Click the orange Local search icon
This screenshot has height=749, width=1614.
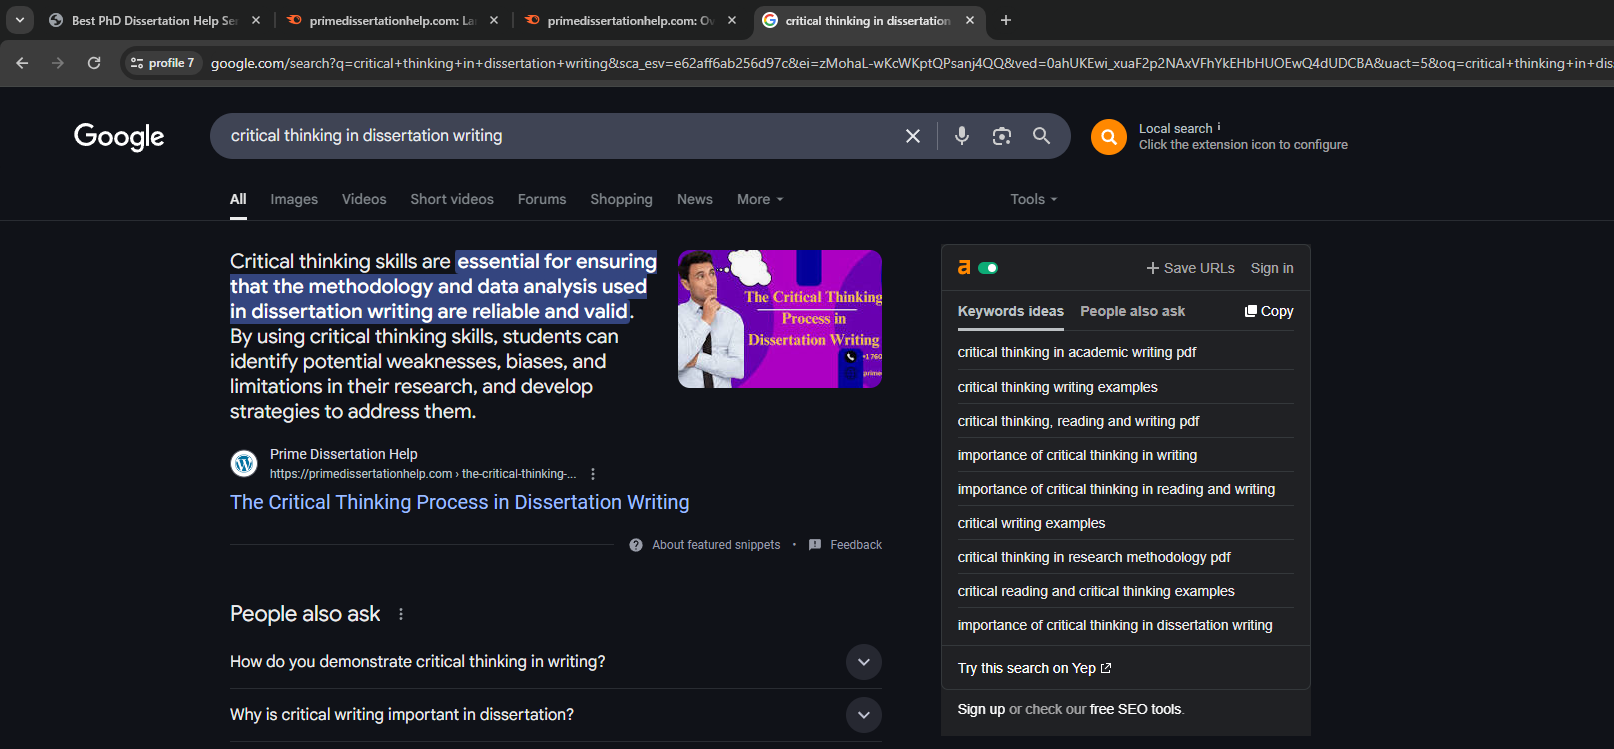coord(1109,137)
